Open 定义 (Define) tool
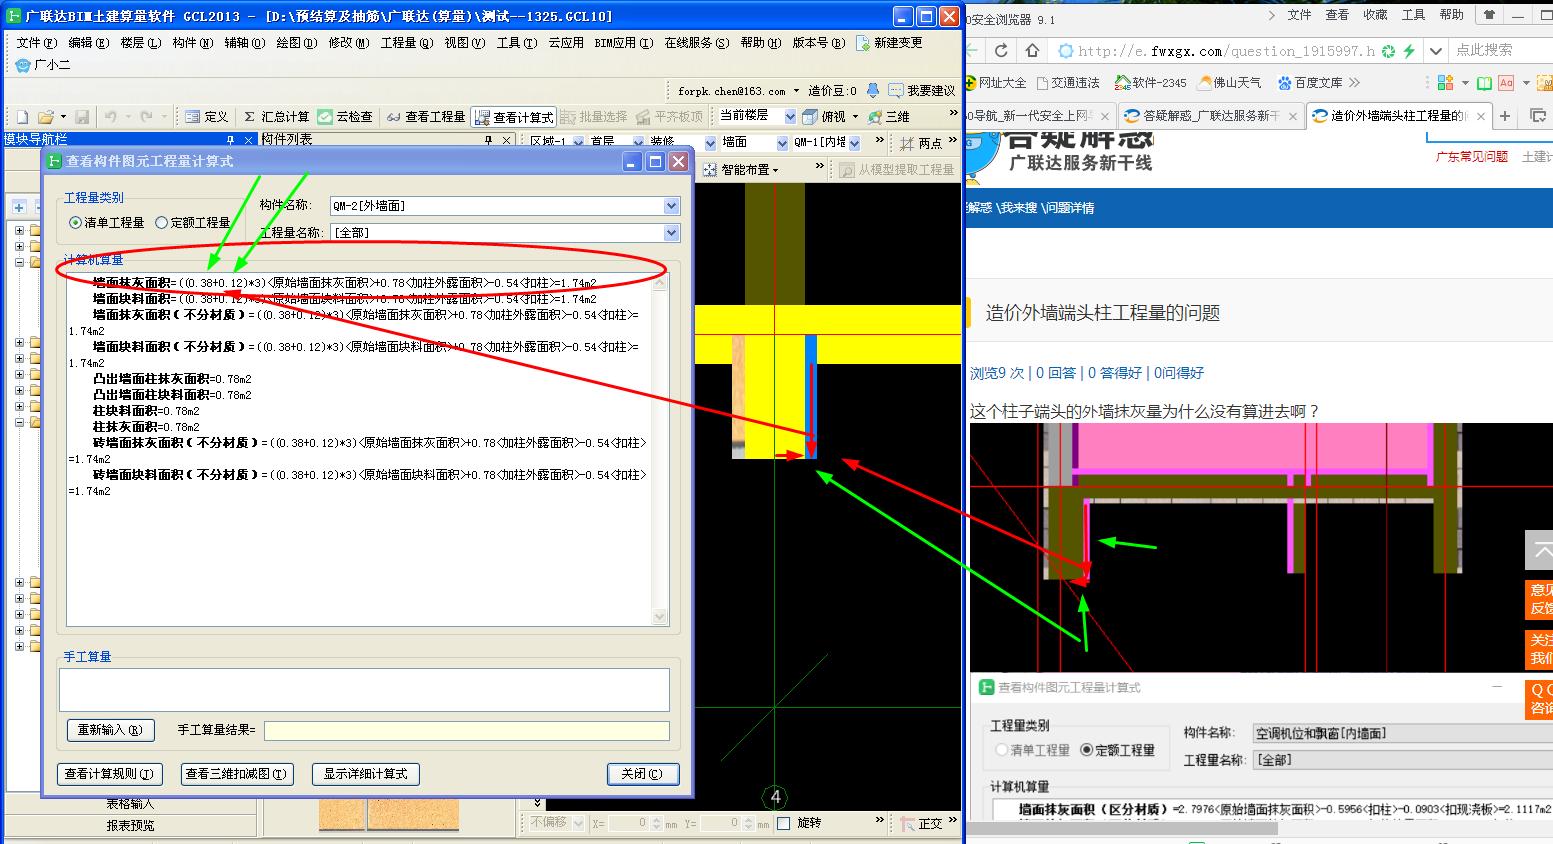This screenshot has height=844, width=1553. click(206, 117)
